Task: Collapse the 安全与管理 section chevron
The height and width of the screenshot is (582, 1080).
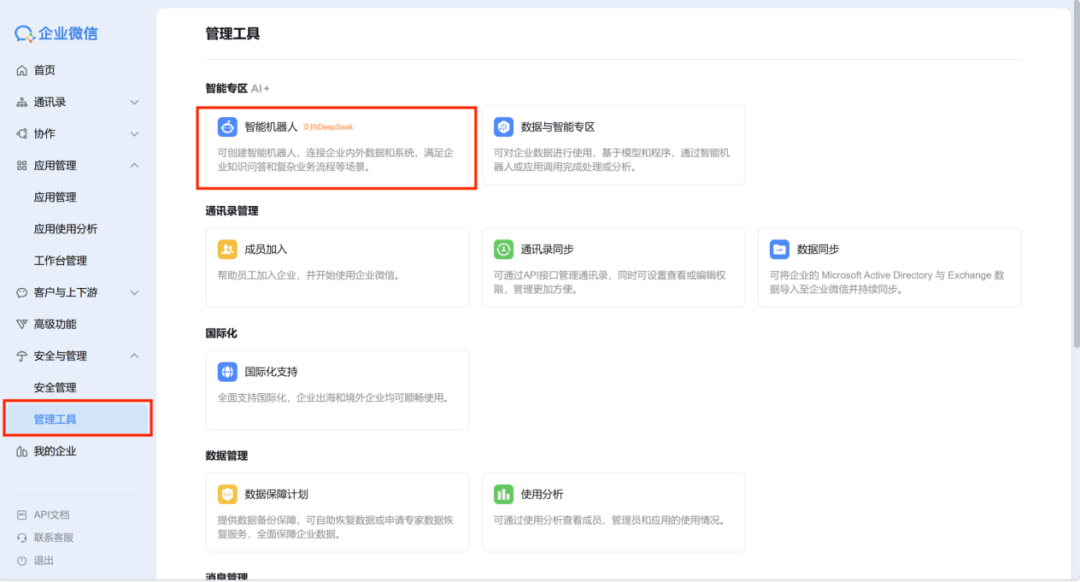Action: [134, 356]
